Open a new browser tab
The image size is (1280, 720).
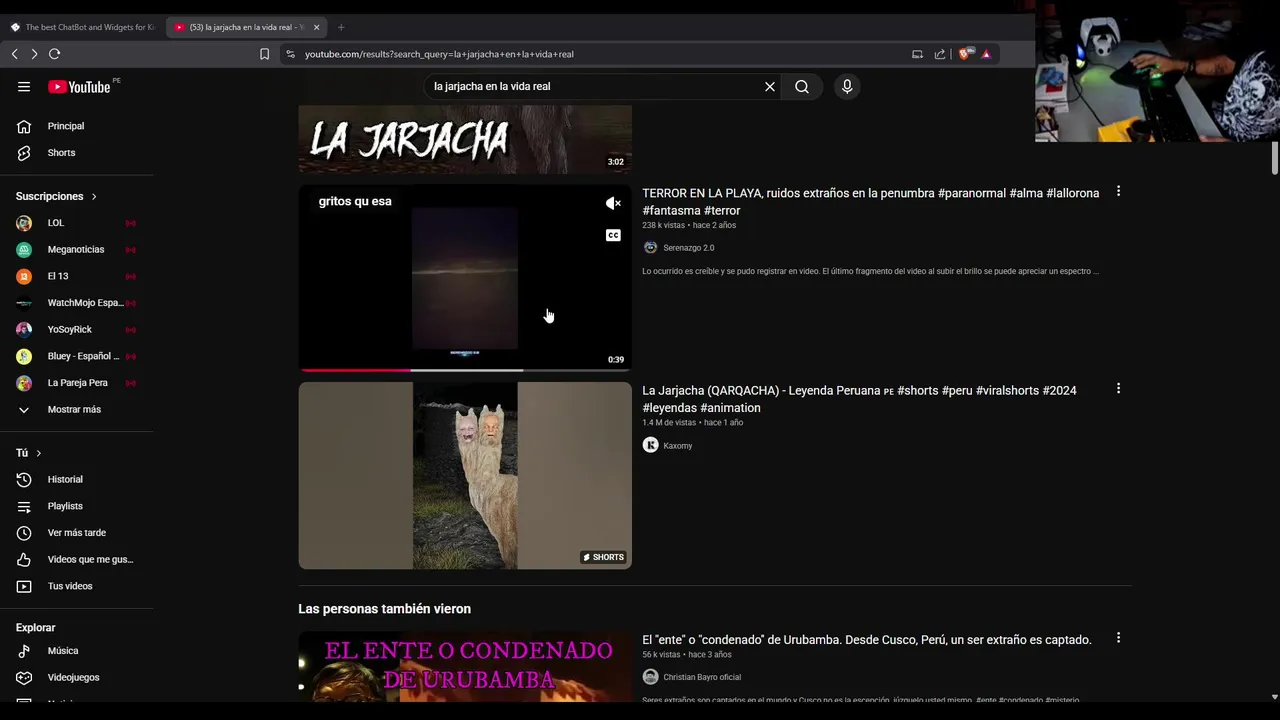pos(341,27)
